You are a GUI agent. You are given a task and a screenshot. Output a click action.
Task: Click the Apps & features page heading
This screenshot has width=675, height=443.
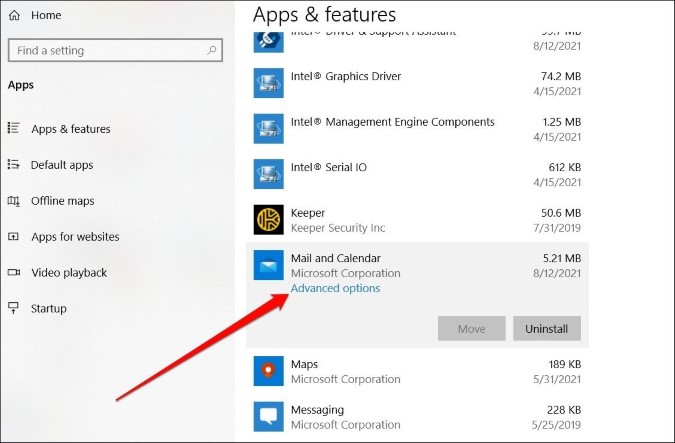(x=324, y=14)
